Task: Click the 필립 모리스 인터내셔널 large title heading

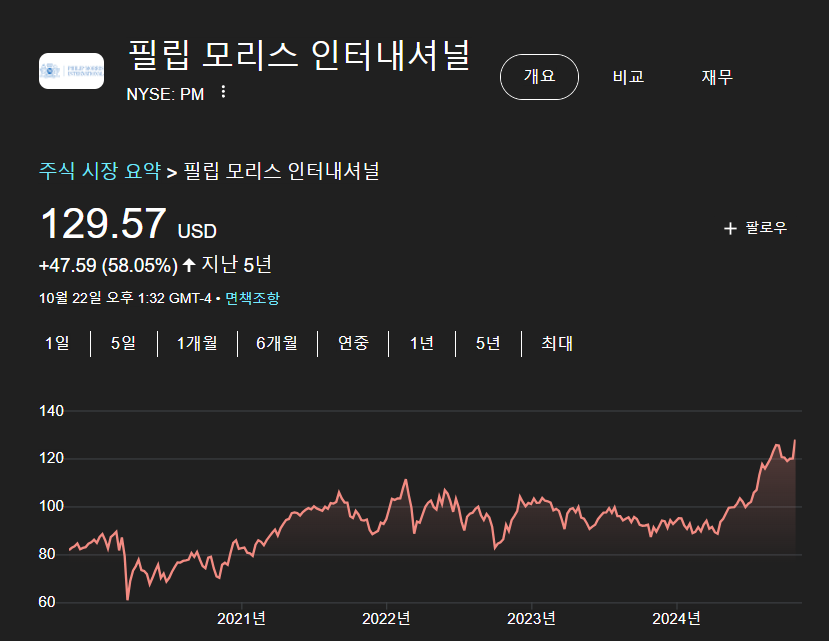Action: 299,54
